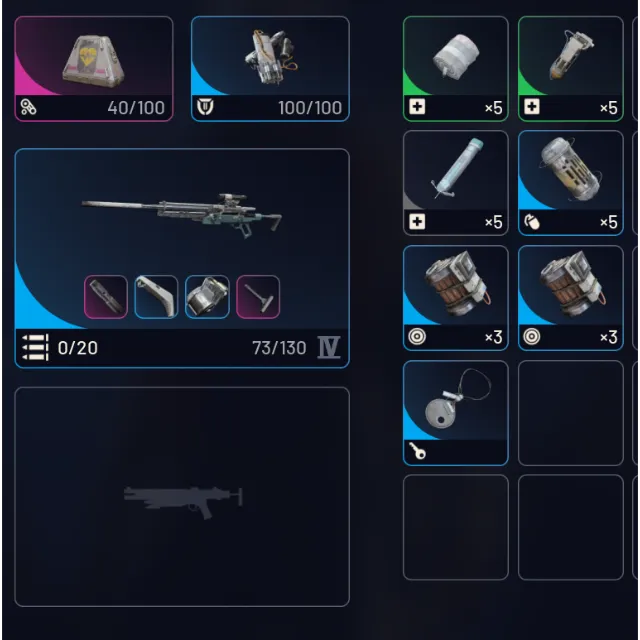
Task: Select the first pink barrel attachment slot
Action: point(106,297)
